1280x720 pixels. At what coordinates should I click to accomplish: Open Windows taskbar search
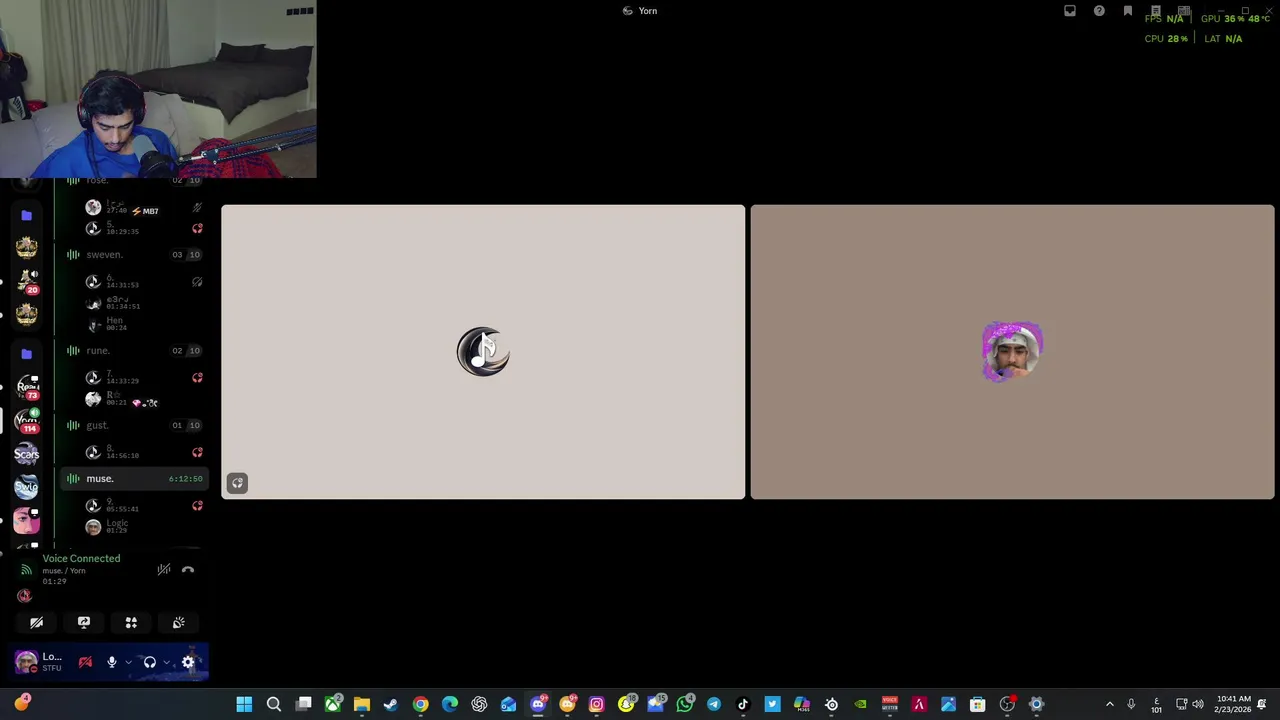click(x=273, y=705)
